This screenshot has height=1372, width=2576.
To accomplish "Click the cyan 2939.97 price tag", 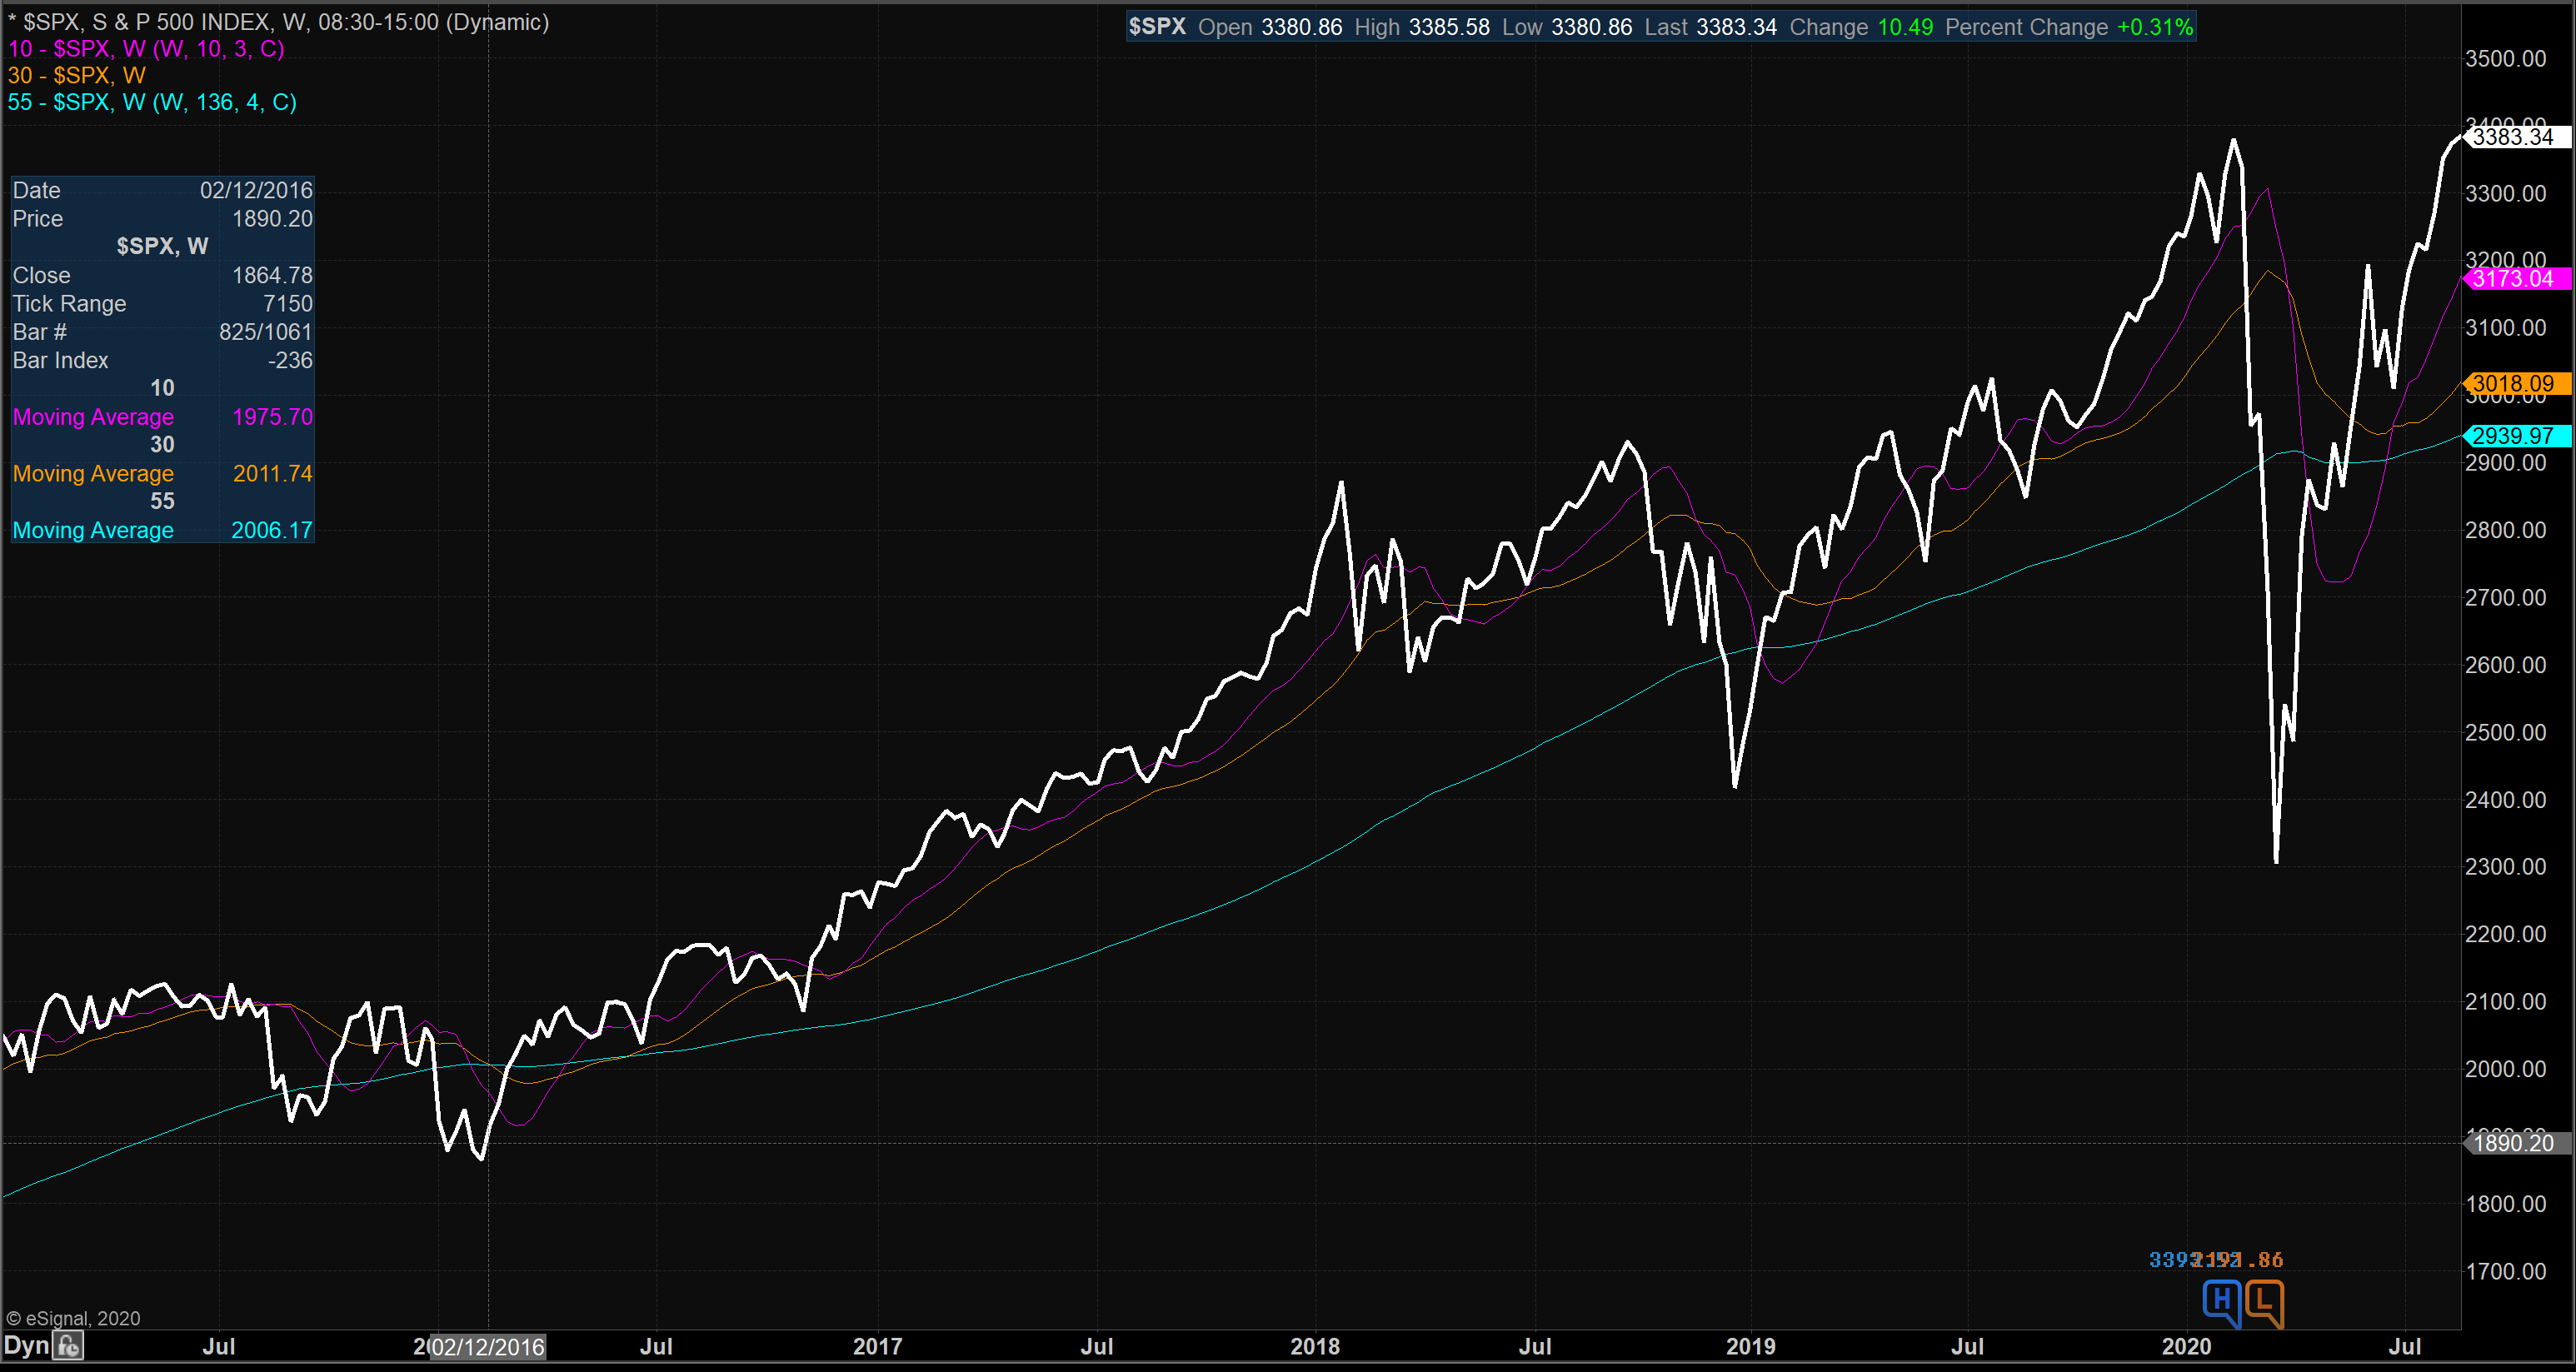I will pos(2514,436).
